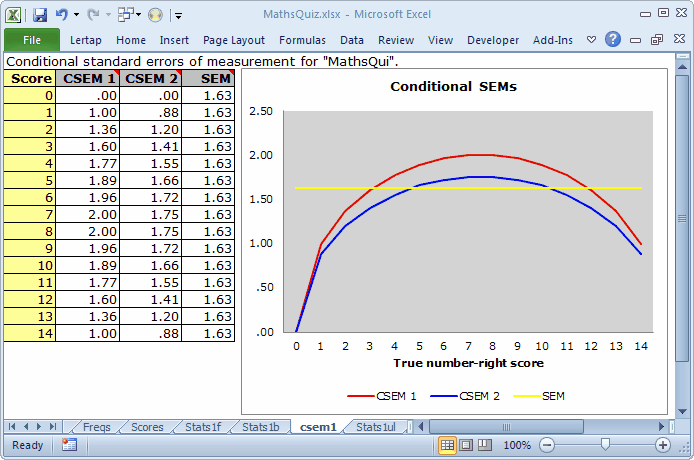The height and width of the screenshot is (460, 694).
Task: Zoom in with the plus button
Action: [663, 445]
